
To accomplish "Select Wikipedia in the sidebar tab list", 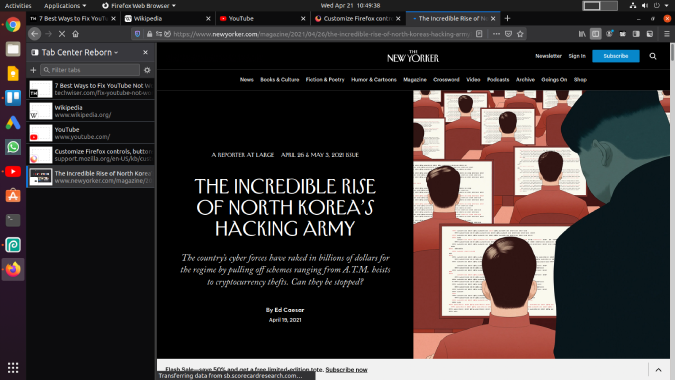I will pos(90,111).
